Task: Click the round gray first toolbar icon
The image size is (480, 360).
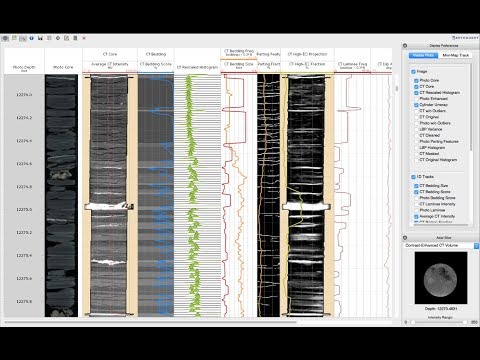Action: click(x=5, y=38)
